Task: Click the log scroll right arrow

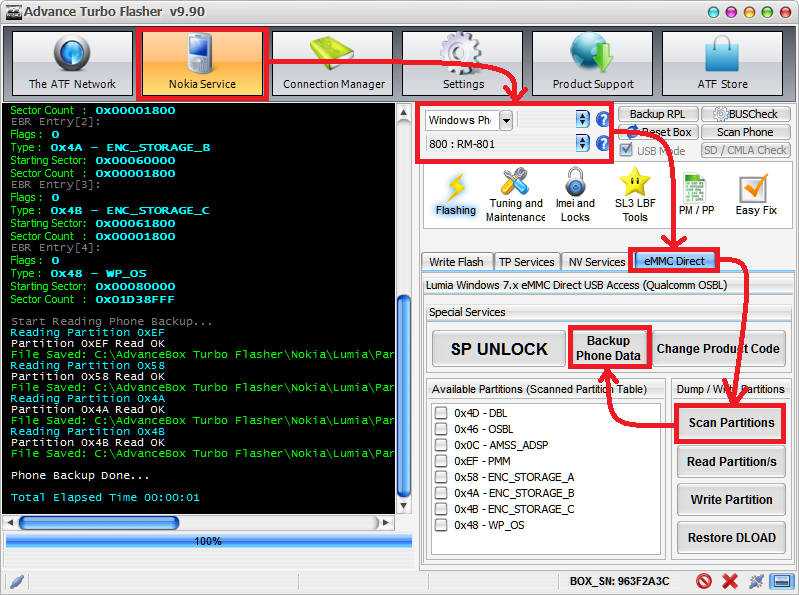Action: click(x=386, y=523)
